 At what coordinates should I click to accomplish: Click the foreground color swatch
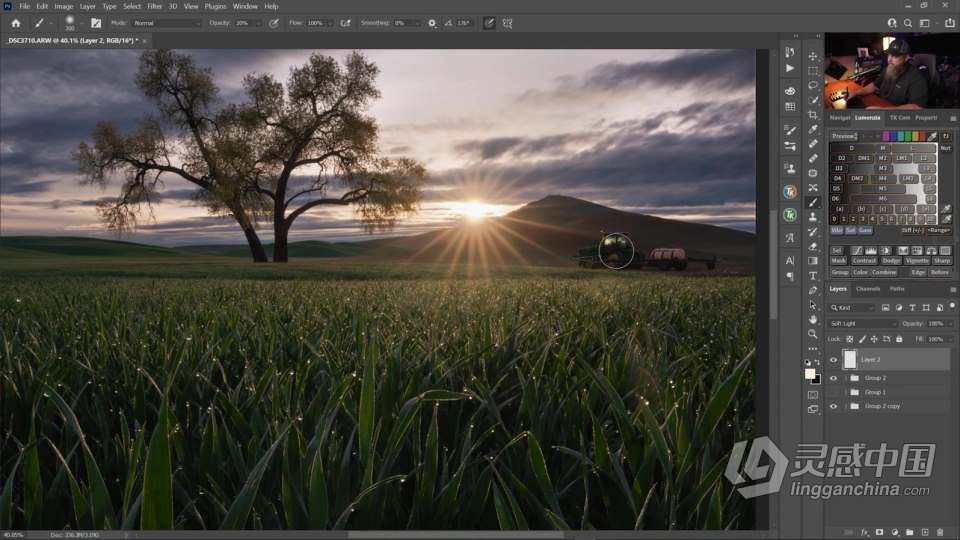(810, 374)
